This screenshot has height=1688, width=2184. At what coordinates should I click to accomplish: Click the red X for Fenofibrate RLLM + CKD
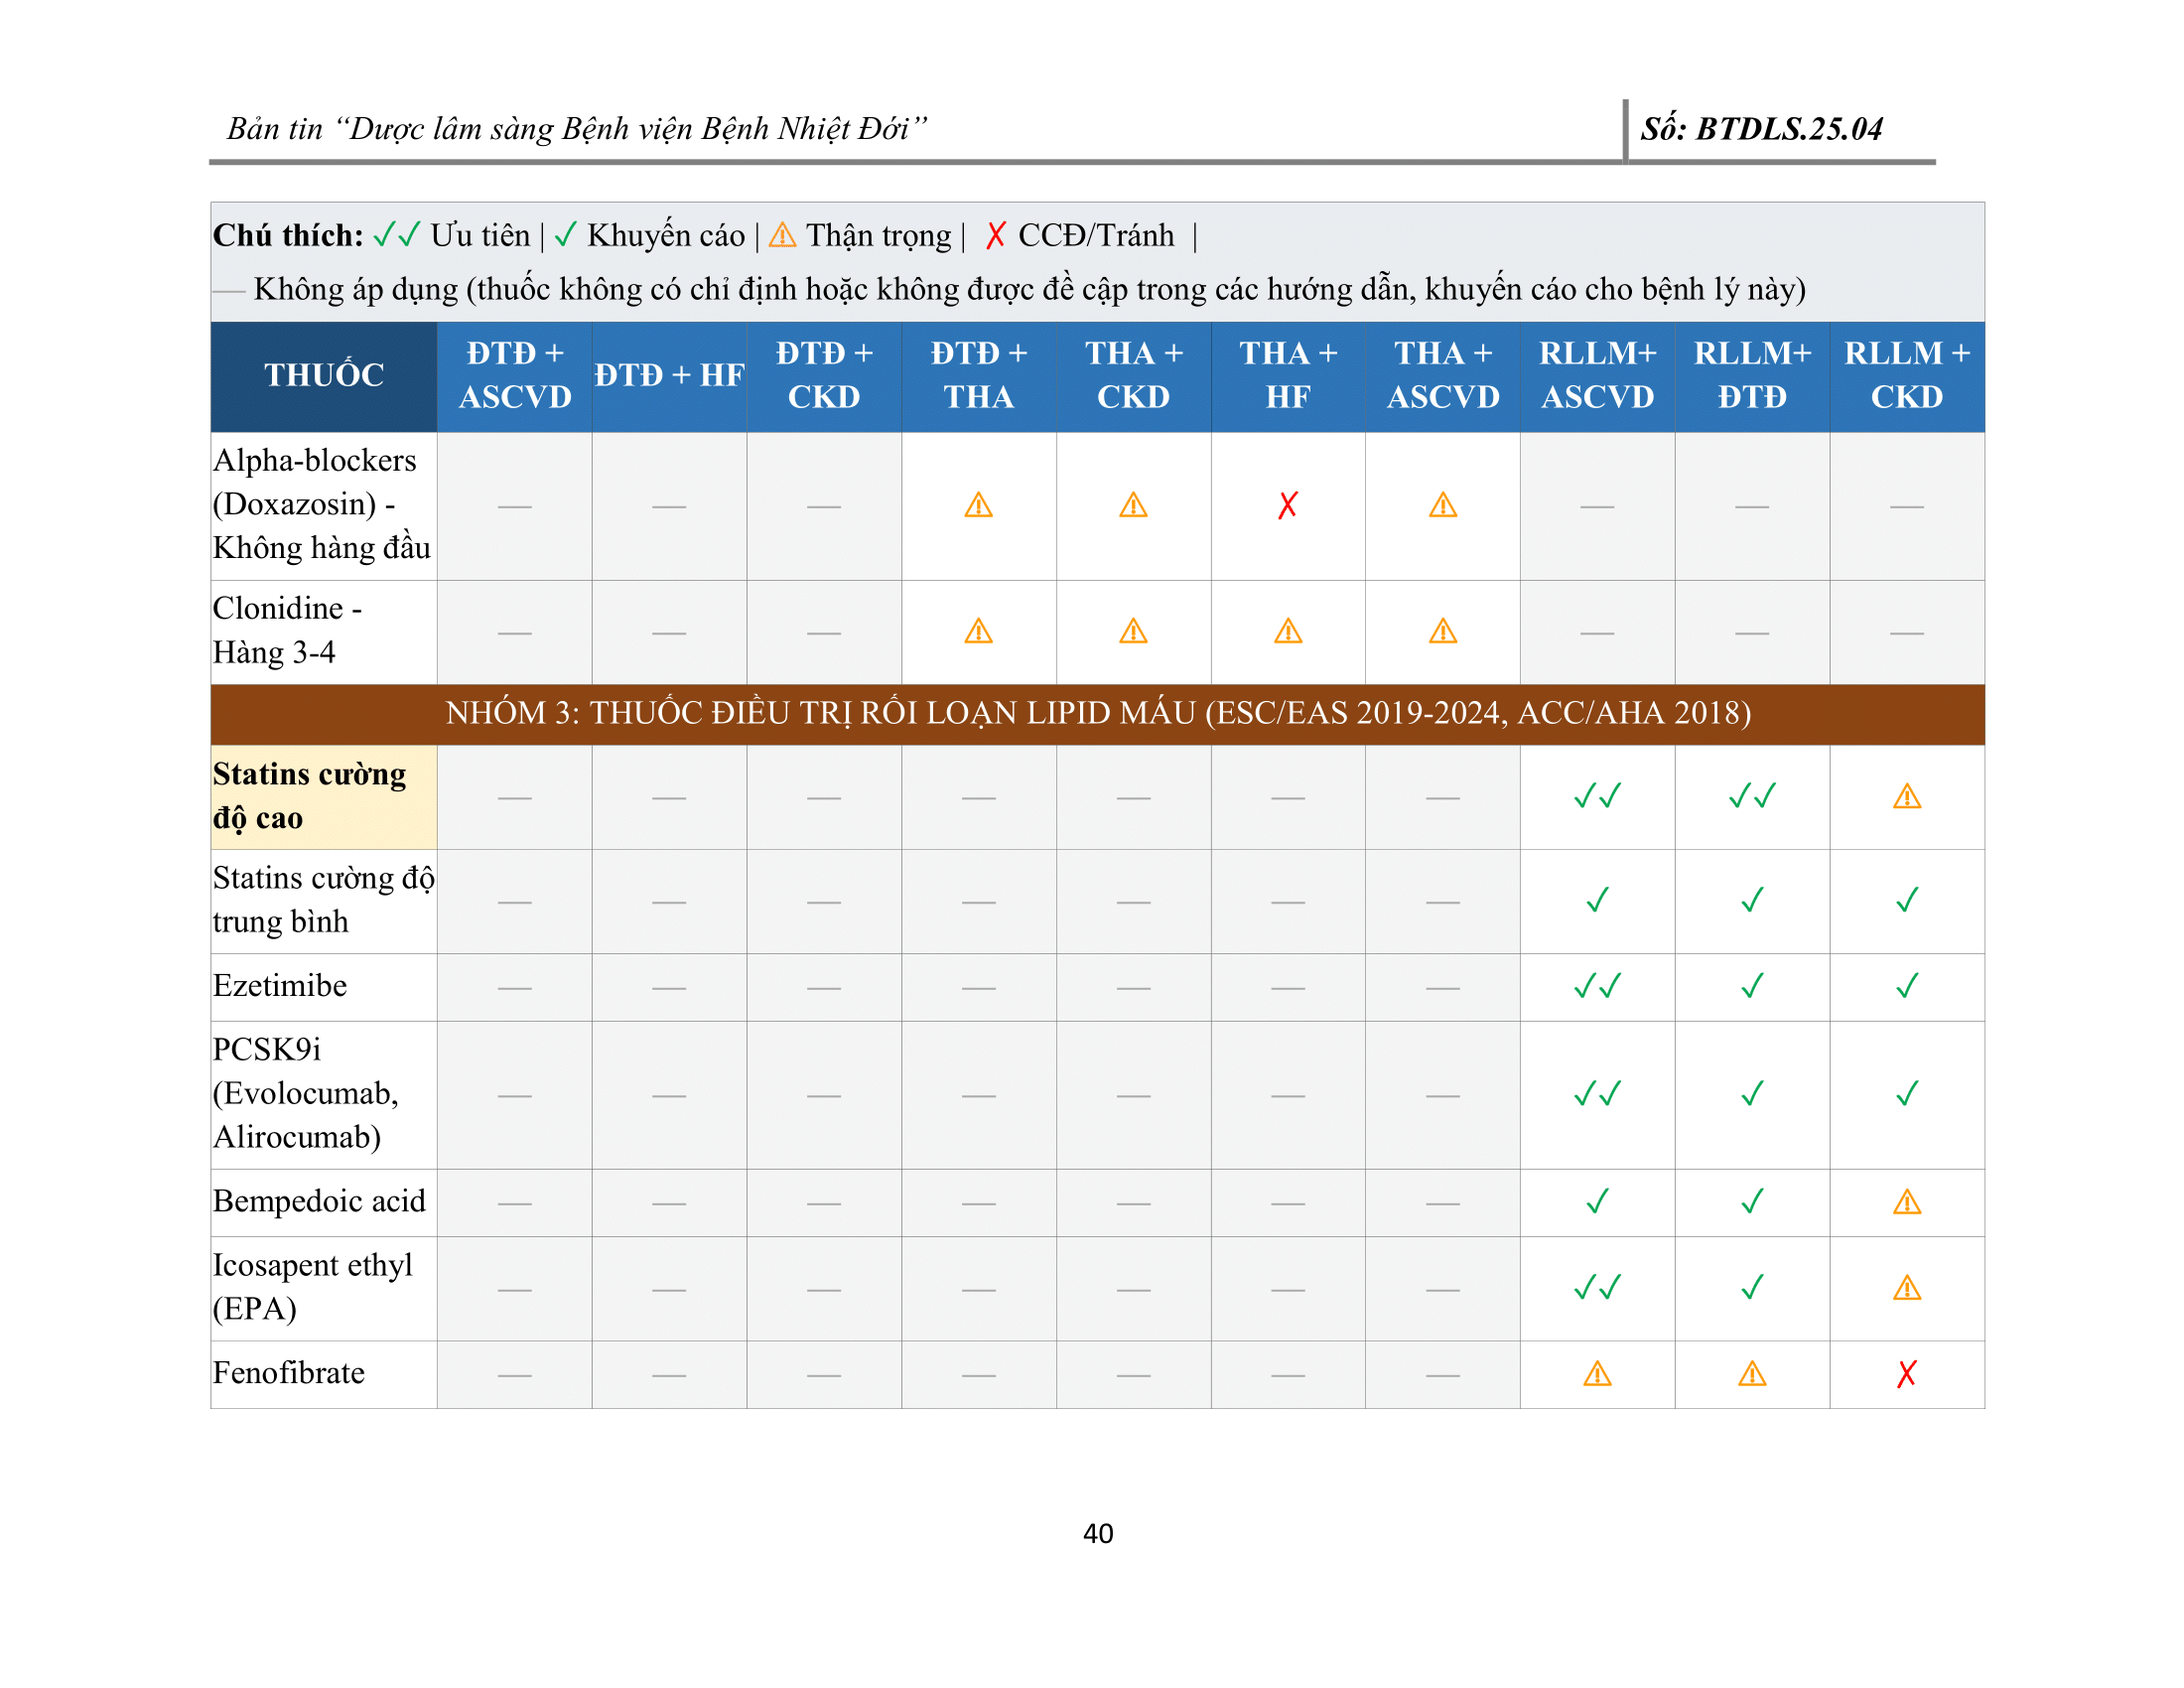1906,1374
